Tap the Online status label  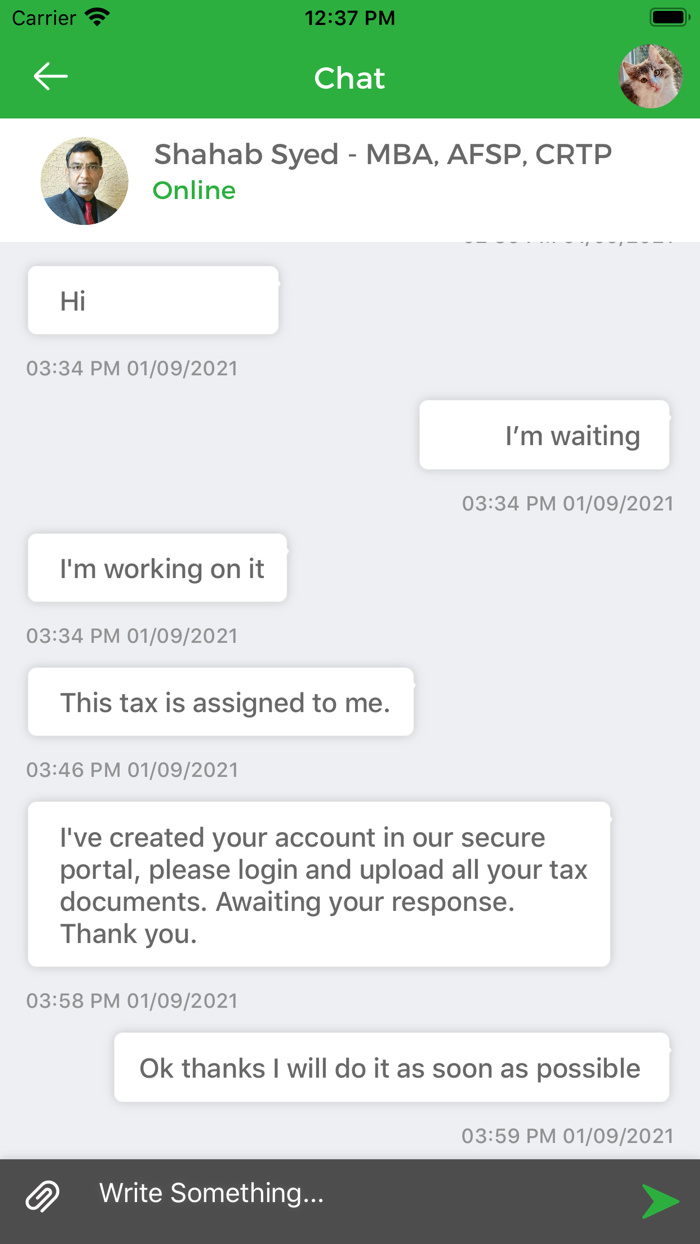[x=194, y=190]
